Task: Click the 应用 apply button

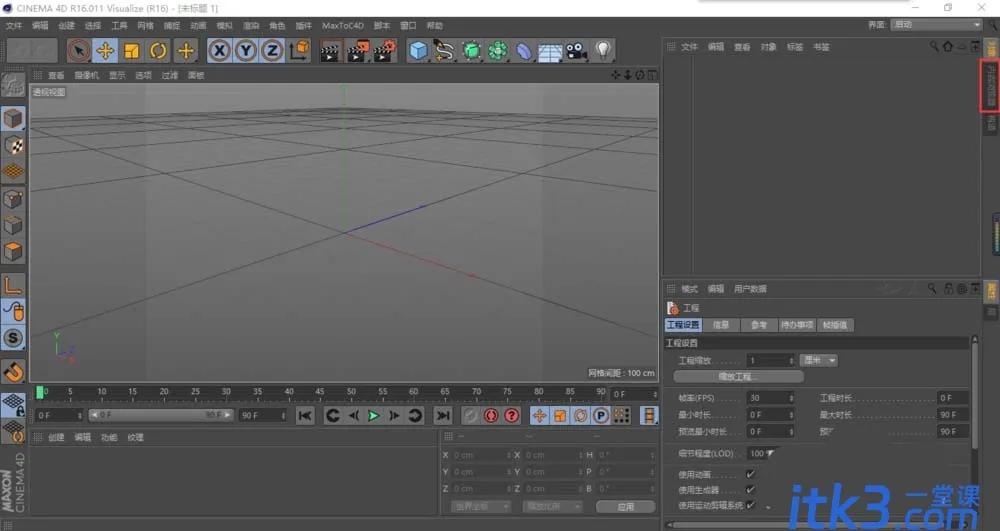Action: point(626,507)
